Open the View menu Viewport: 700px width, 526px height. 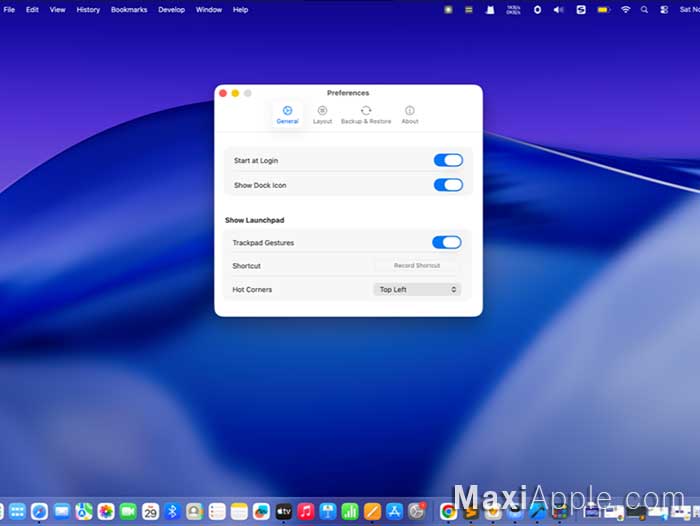58,9
